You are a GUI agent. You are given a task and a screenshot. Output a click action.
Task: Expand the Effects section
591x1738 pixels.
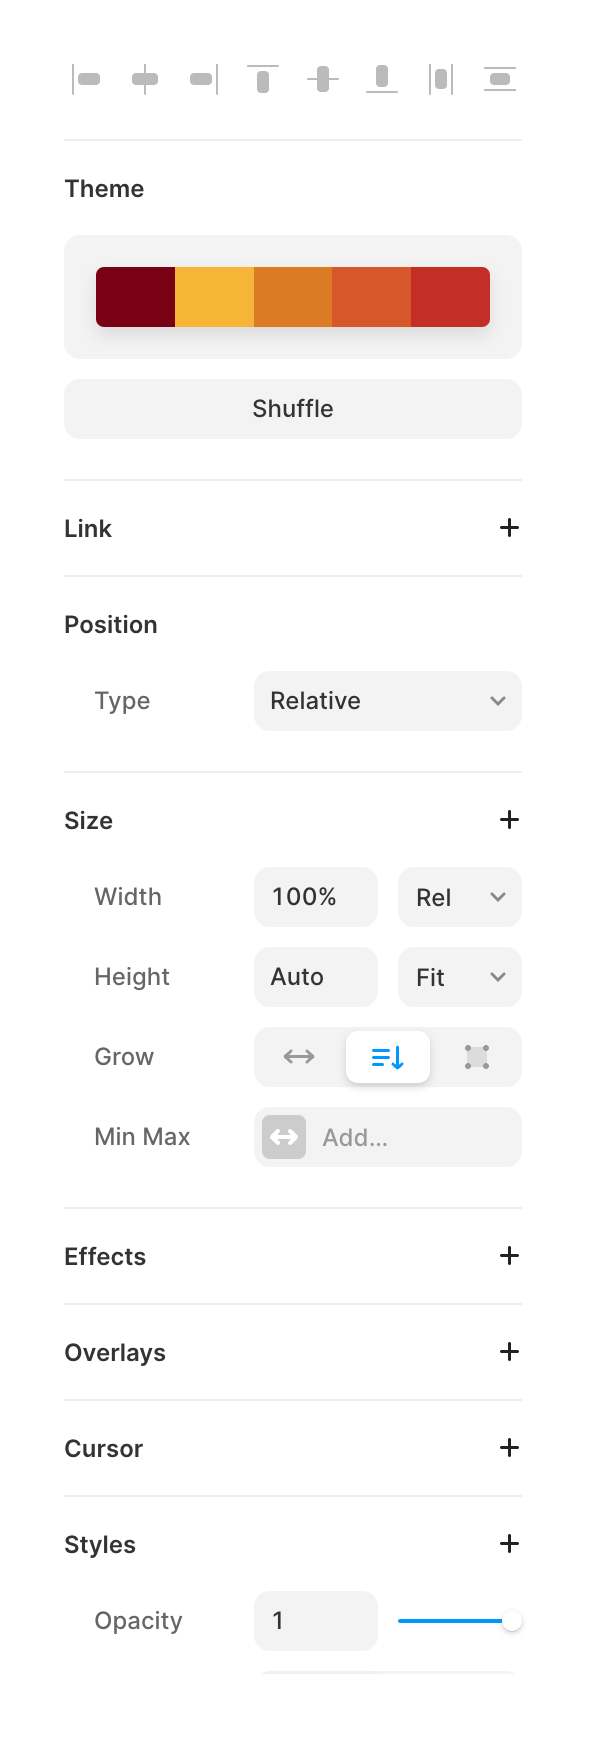510,1256
